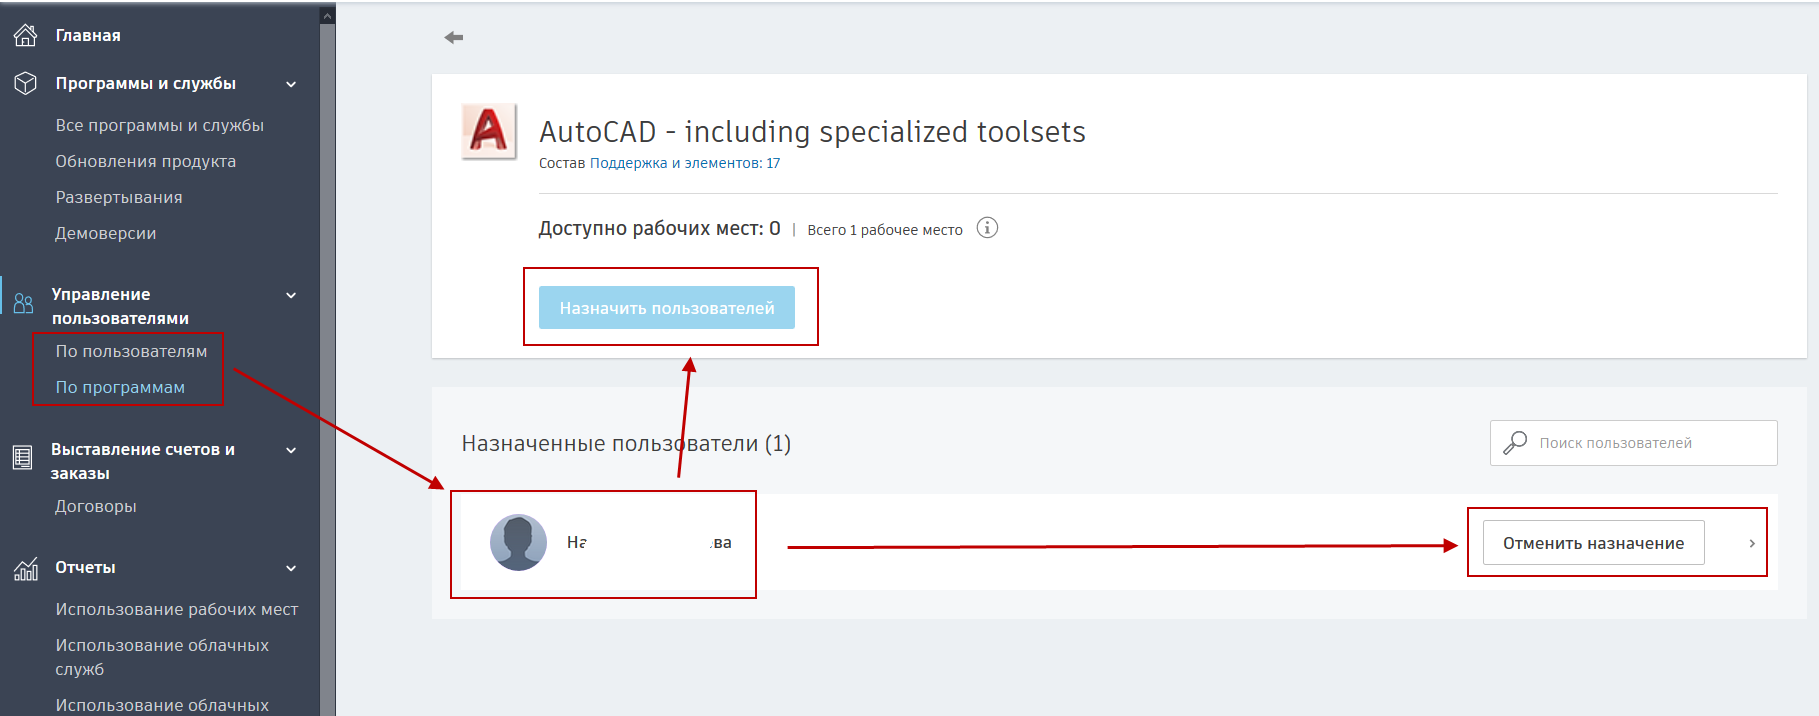This screenshot has height=716, width=1819.
Task: Click the Поиск пользователей search field
Action: 1633,443
